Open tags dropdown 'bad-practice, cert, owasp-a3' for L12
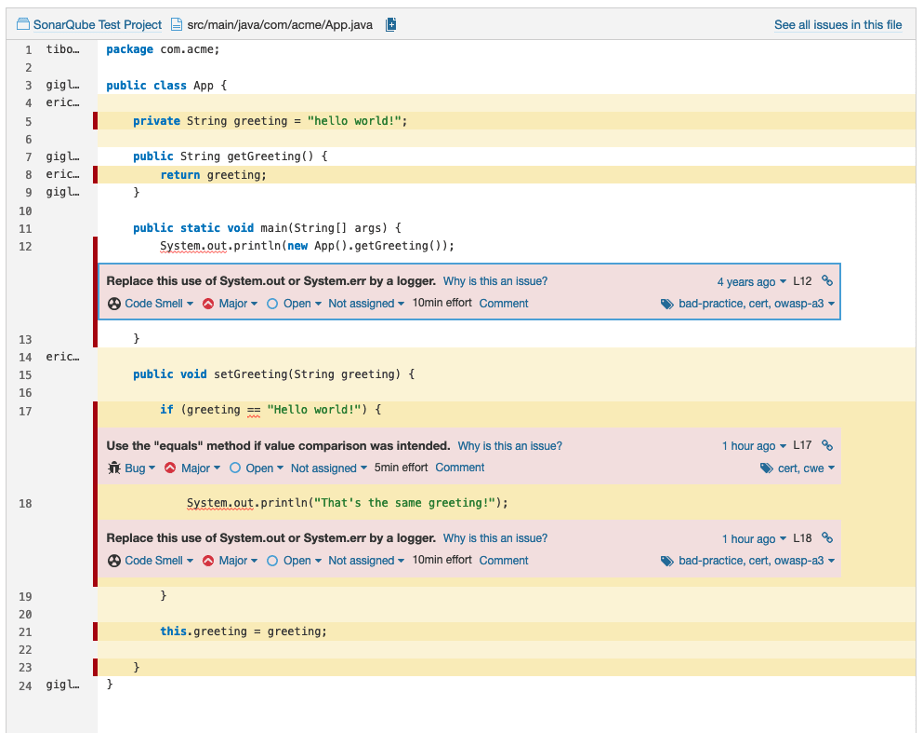The image size is (924, 734). [x=757, y=303]
